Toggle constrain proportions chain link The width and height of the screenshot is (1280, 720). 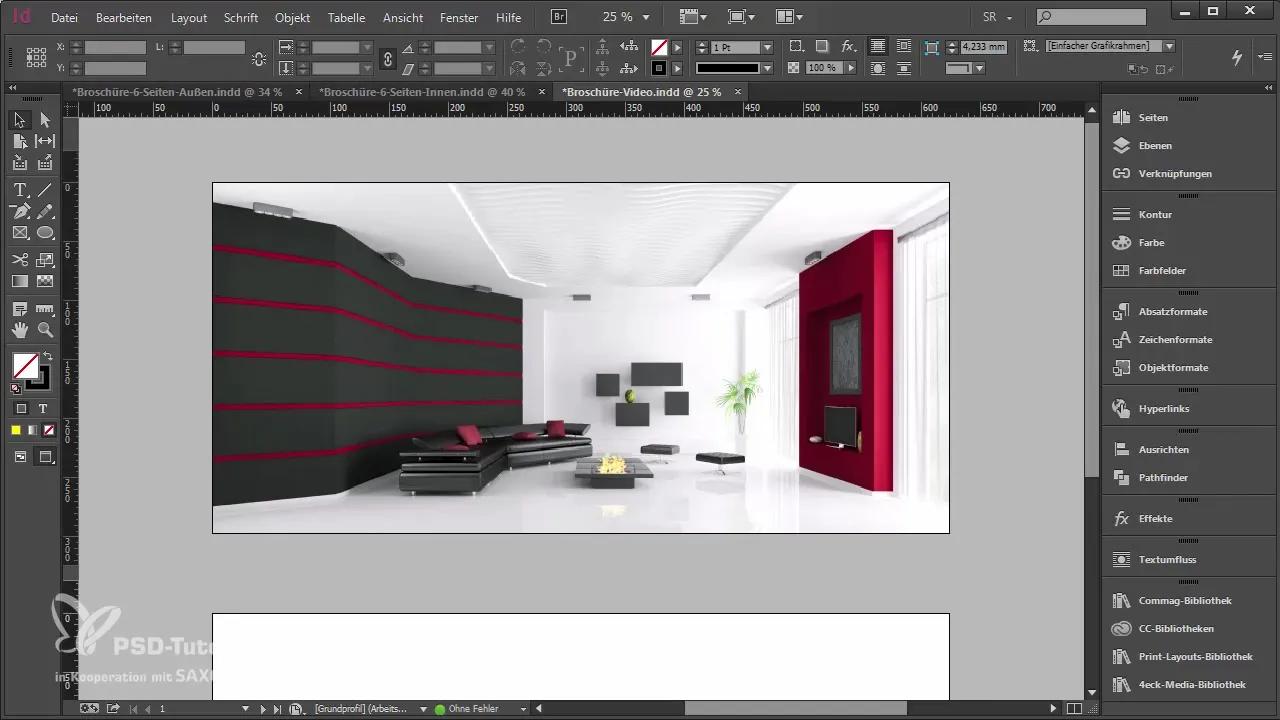tap(387, 58)
